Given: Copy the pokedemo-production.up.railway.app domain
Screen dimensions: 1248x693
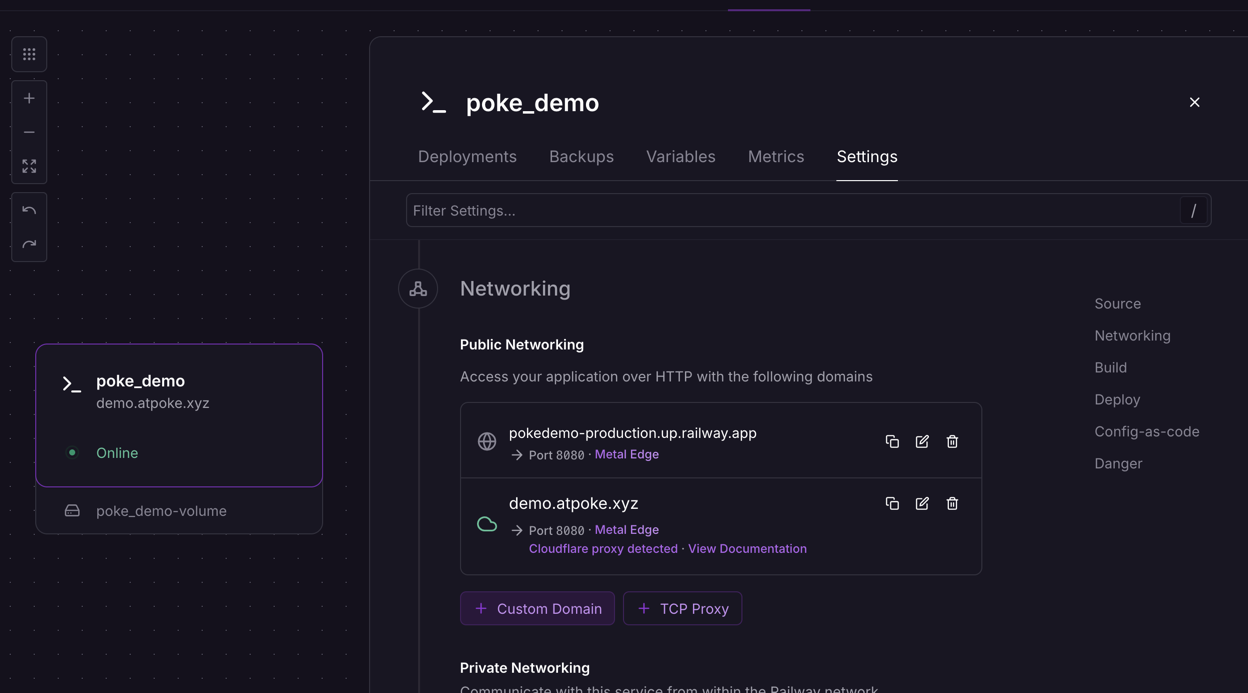Looking at the screenshot, I should click(892, 441).
